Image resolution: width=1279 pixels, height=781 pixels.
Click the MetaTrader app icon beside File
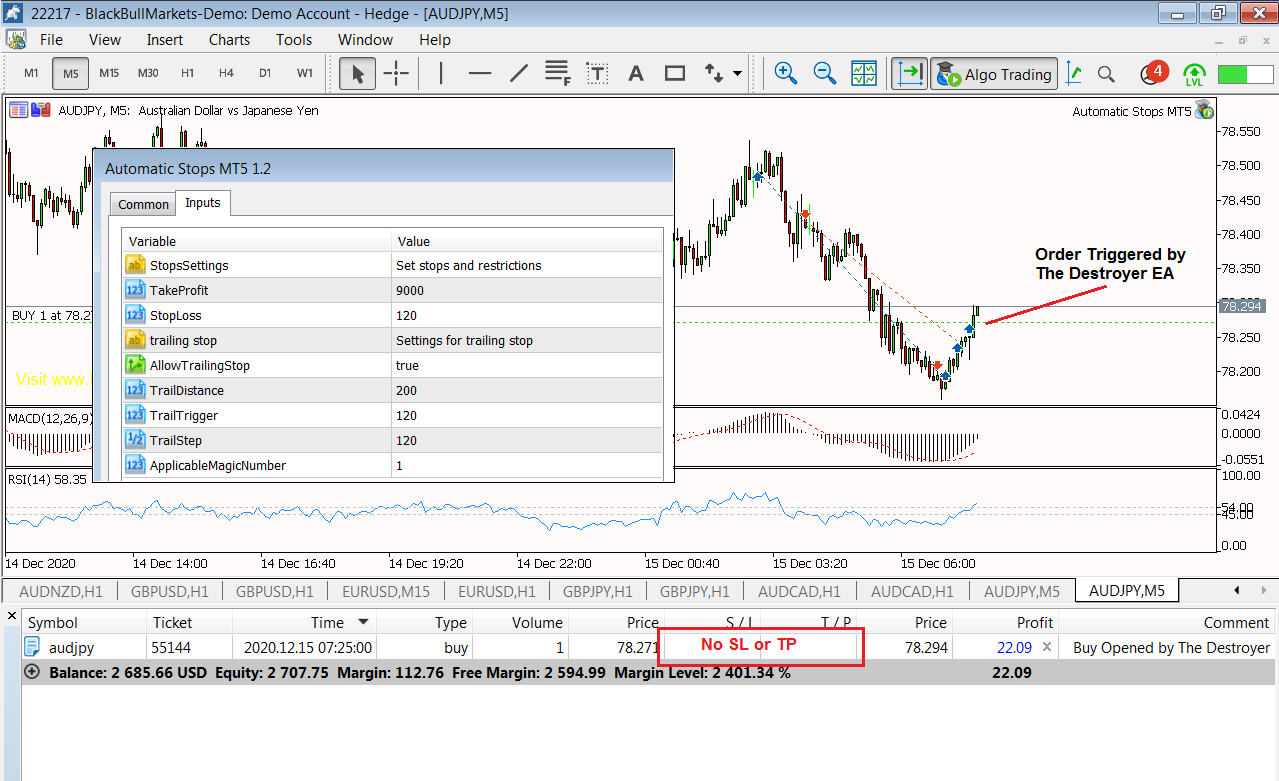pos(16,39)
